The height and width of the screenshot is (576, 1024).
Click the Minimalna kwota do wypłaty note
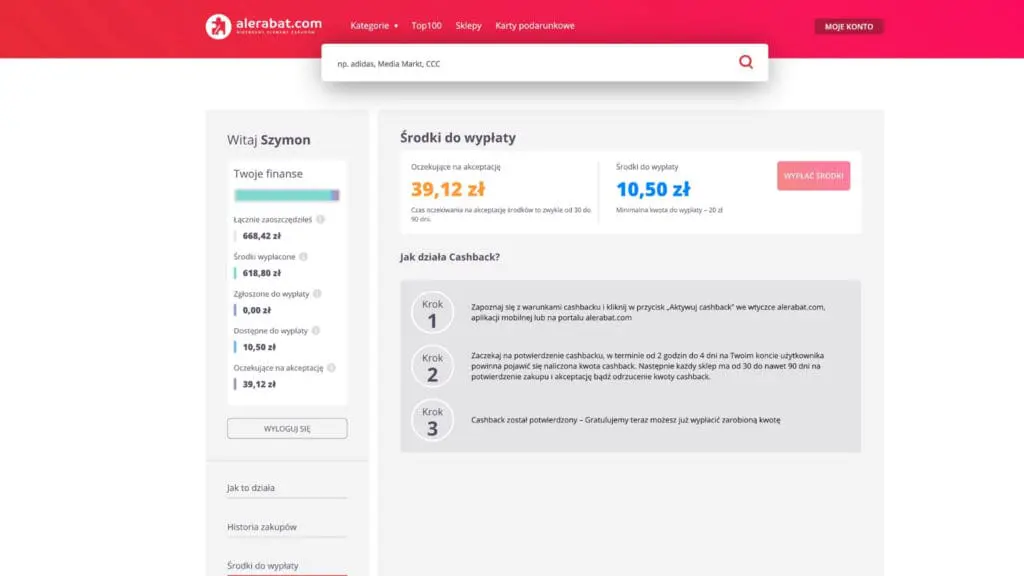(669, 210)
